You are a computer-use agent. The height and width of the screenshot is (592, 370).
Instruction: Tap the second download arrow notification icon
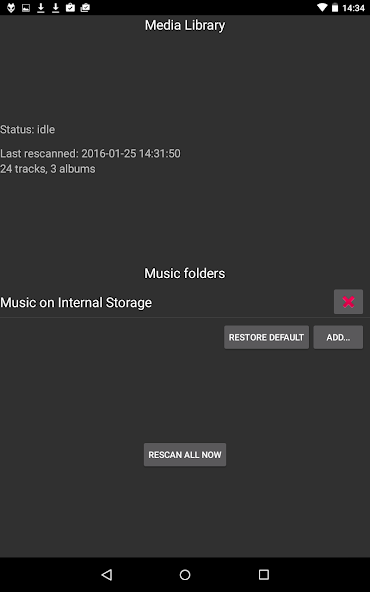(x=56, y=8)
